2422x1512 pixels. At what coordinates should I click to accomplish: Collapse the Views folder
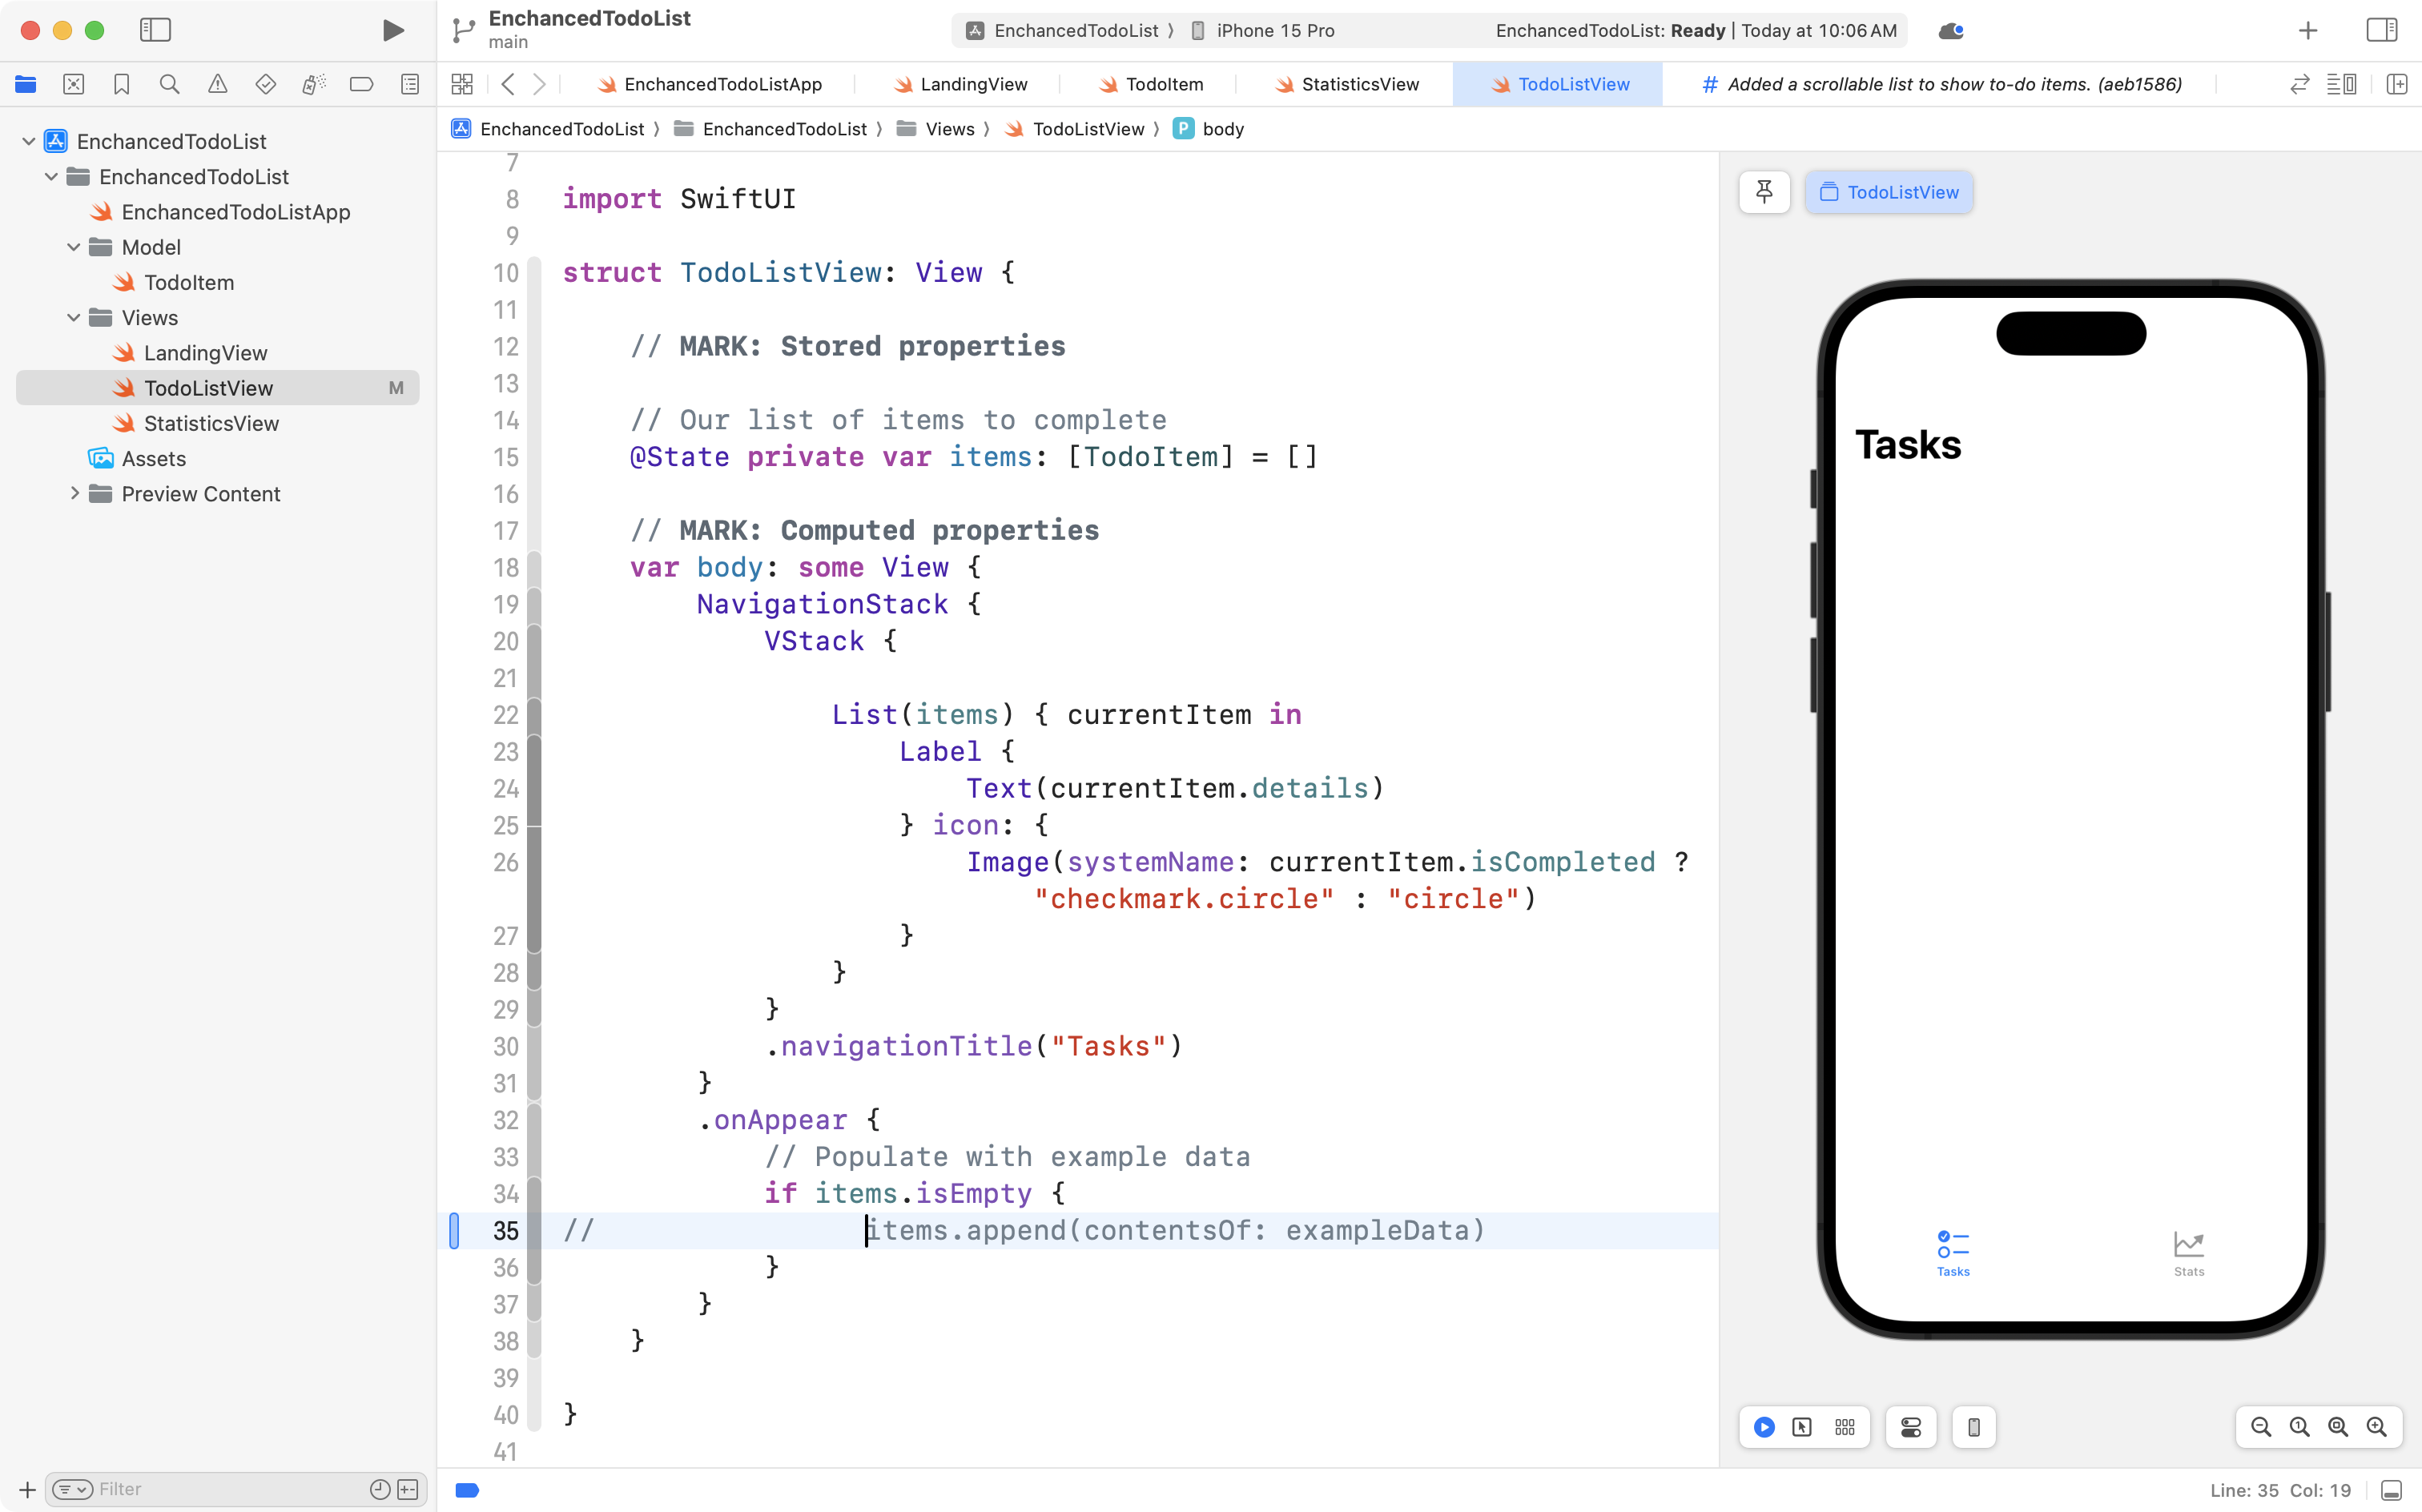[72, 317]
